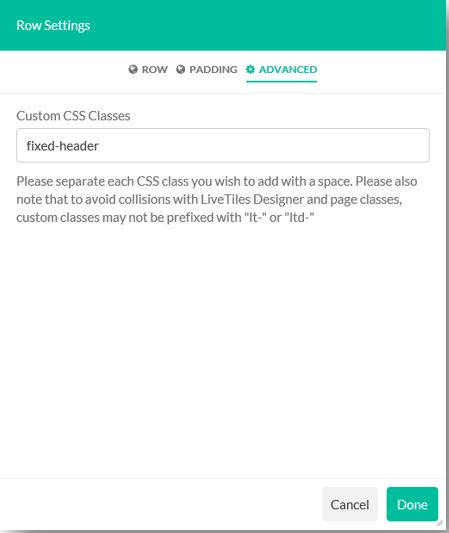
Task: Dismiss the dialog with Cancel
Action: pos(350,504)
